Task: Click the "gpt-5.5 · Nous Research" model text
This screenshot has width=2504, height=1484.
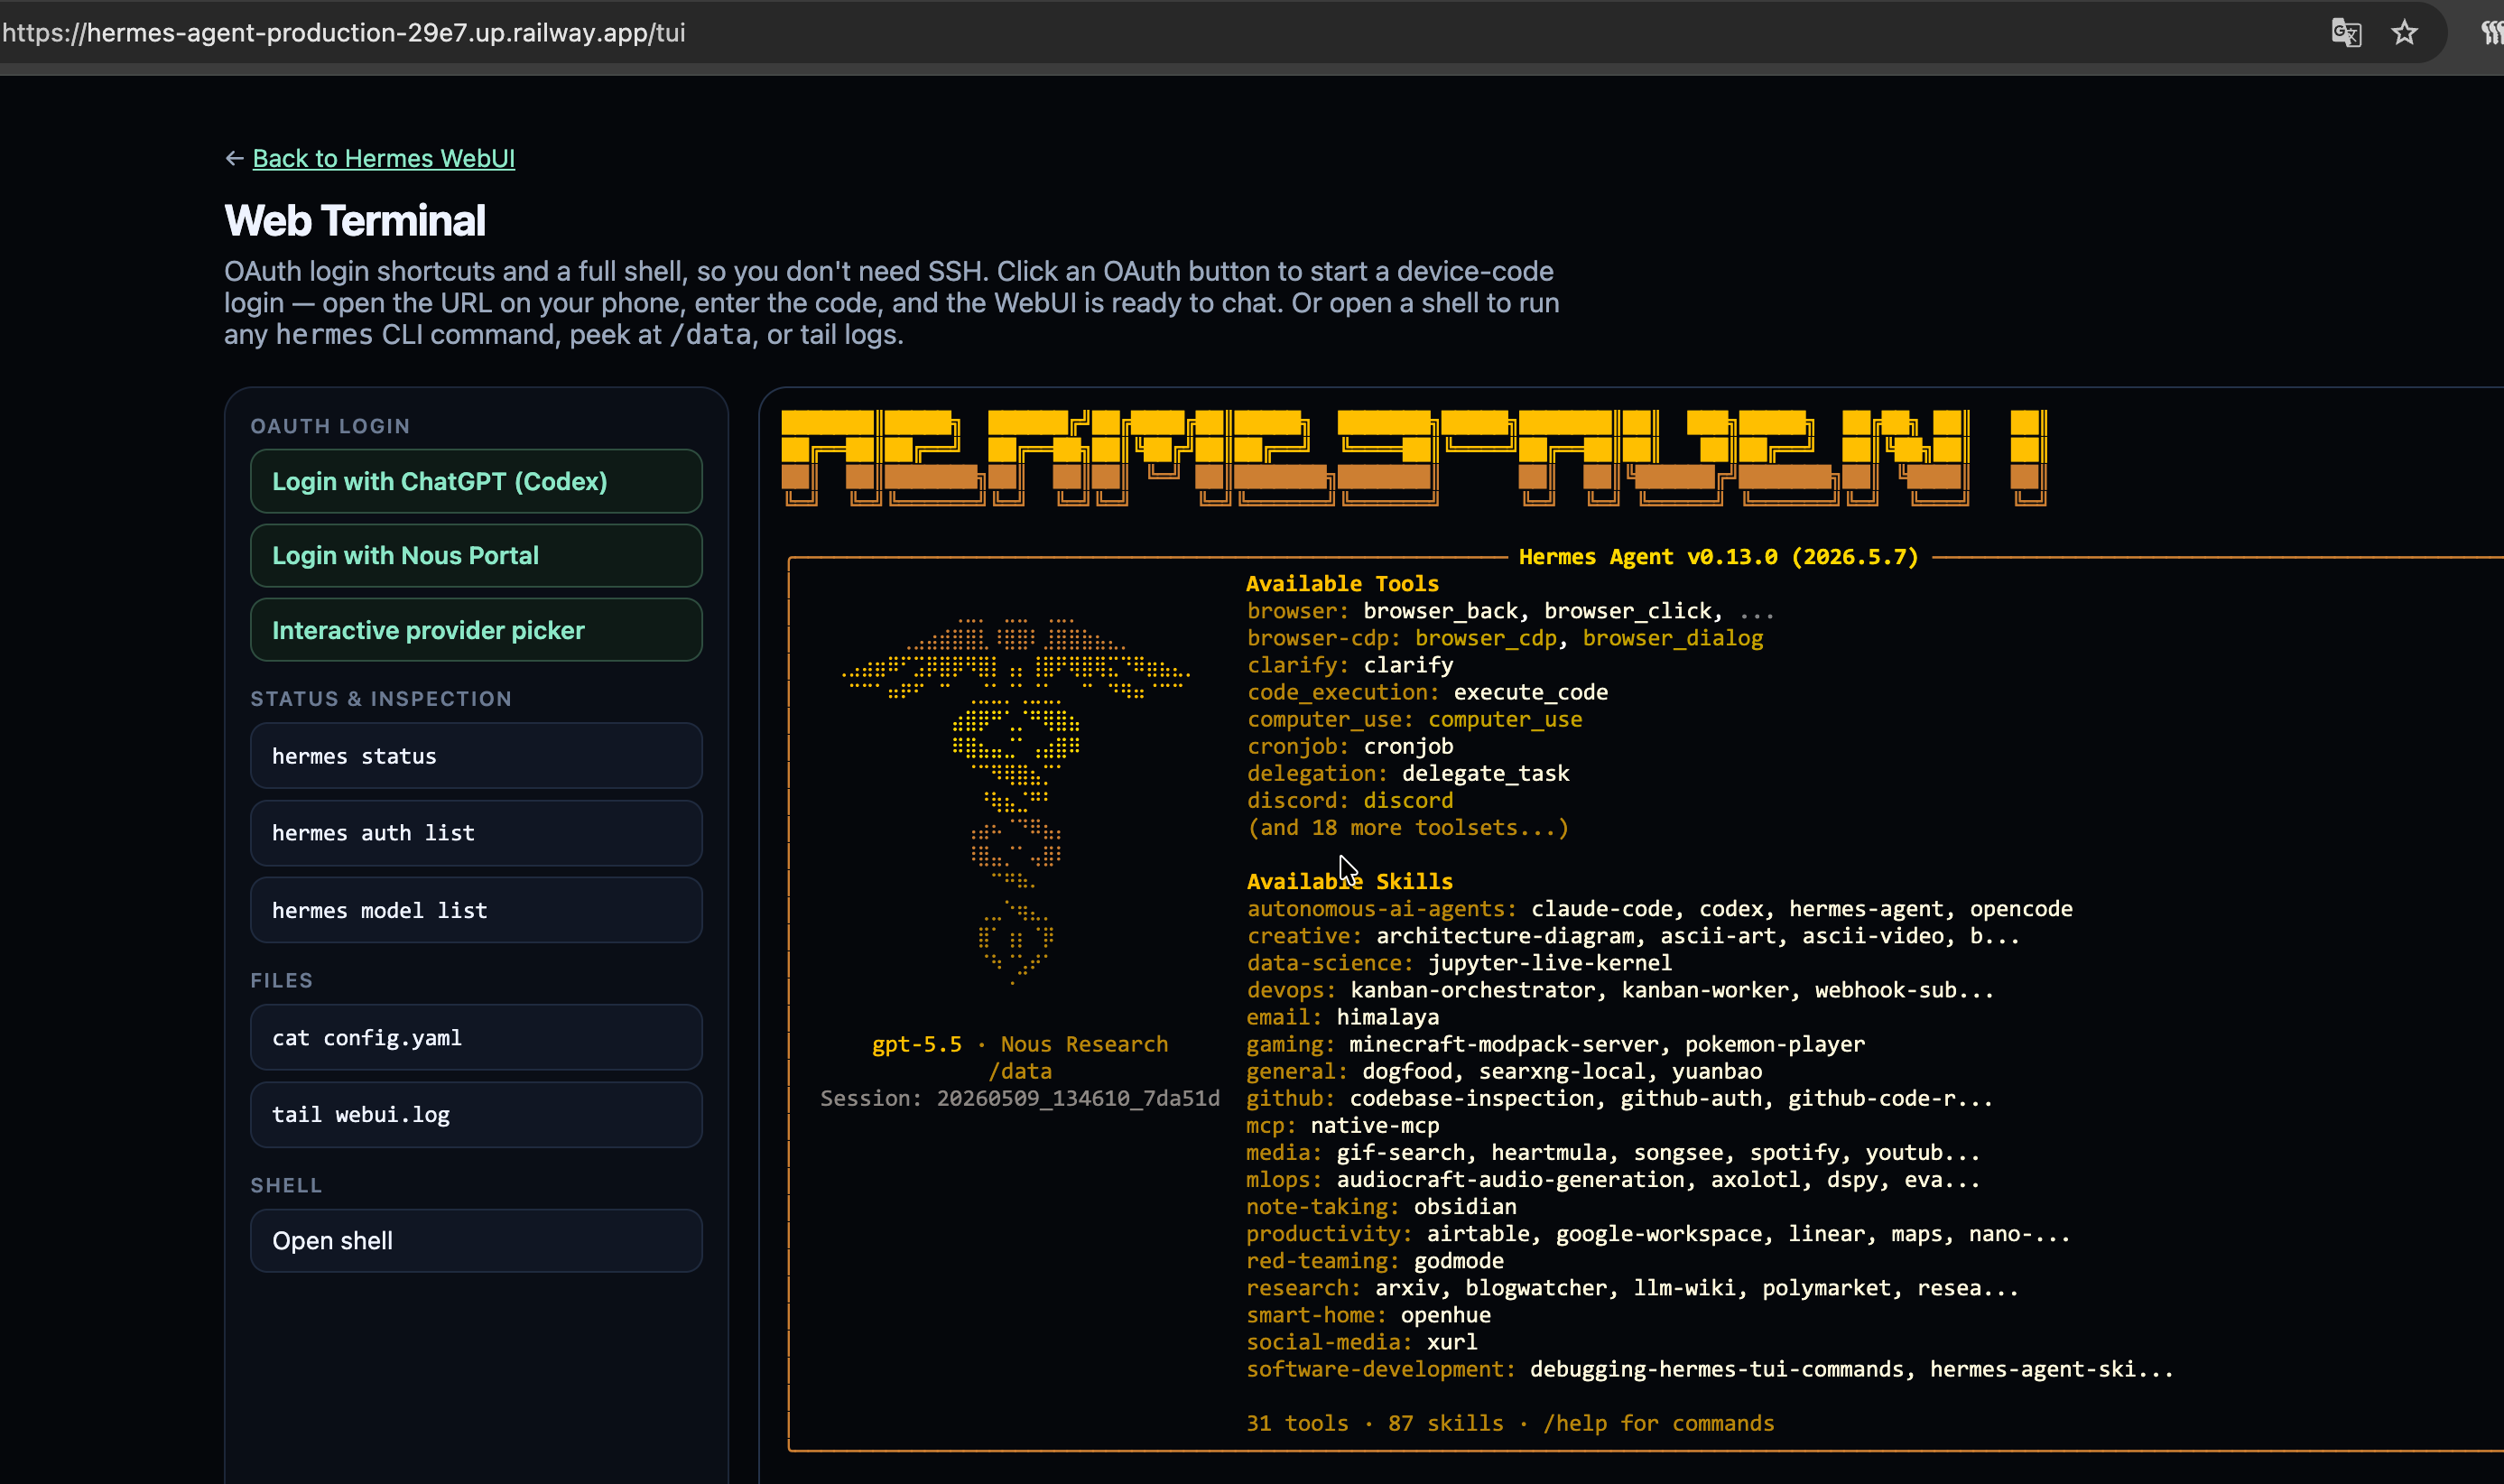Action: pos(1020,1044)
